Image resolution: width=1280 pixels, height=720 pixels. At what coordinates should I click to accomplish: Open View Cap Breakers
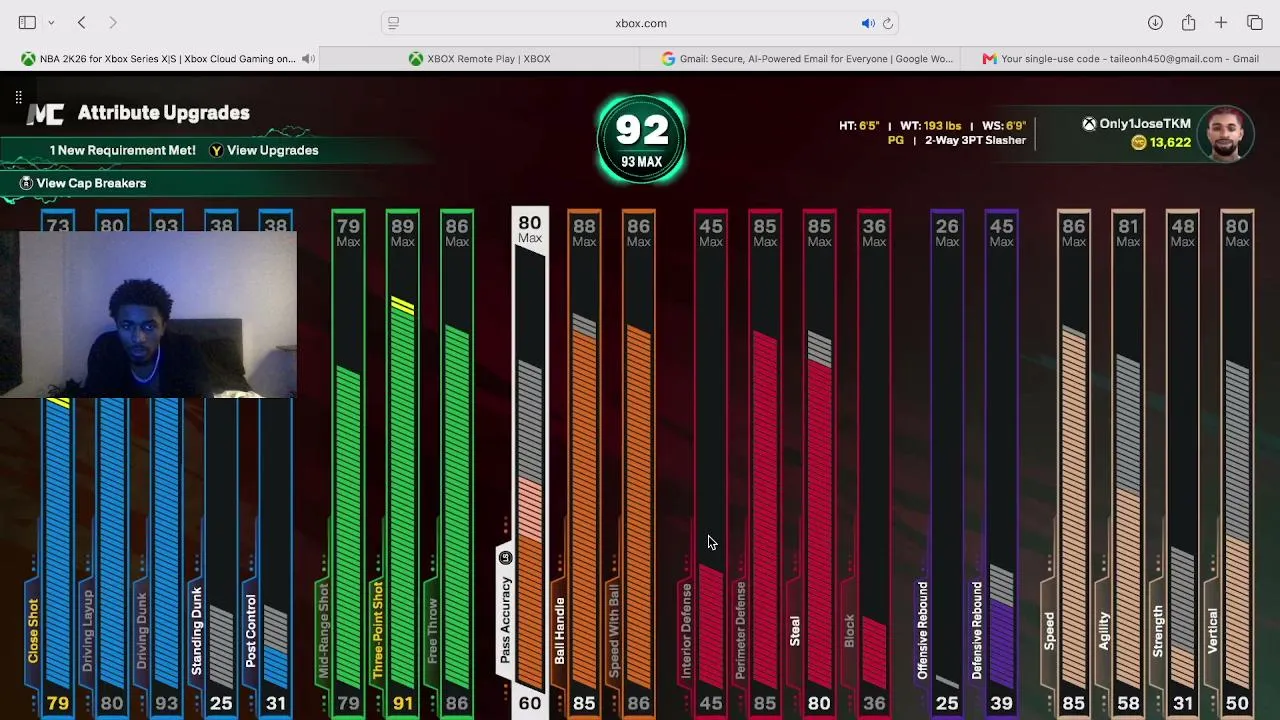tap(91, 183)
